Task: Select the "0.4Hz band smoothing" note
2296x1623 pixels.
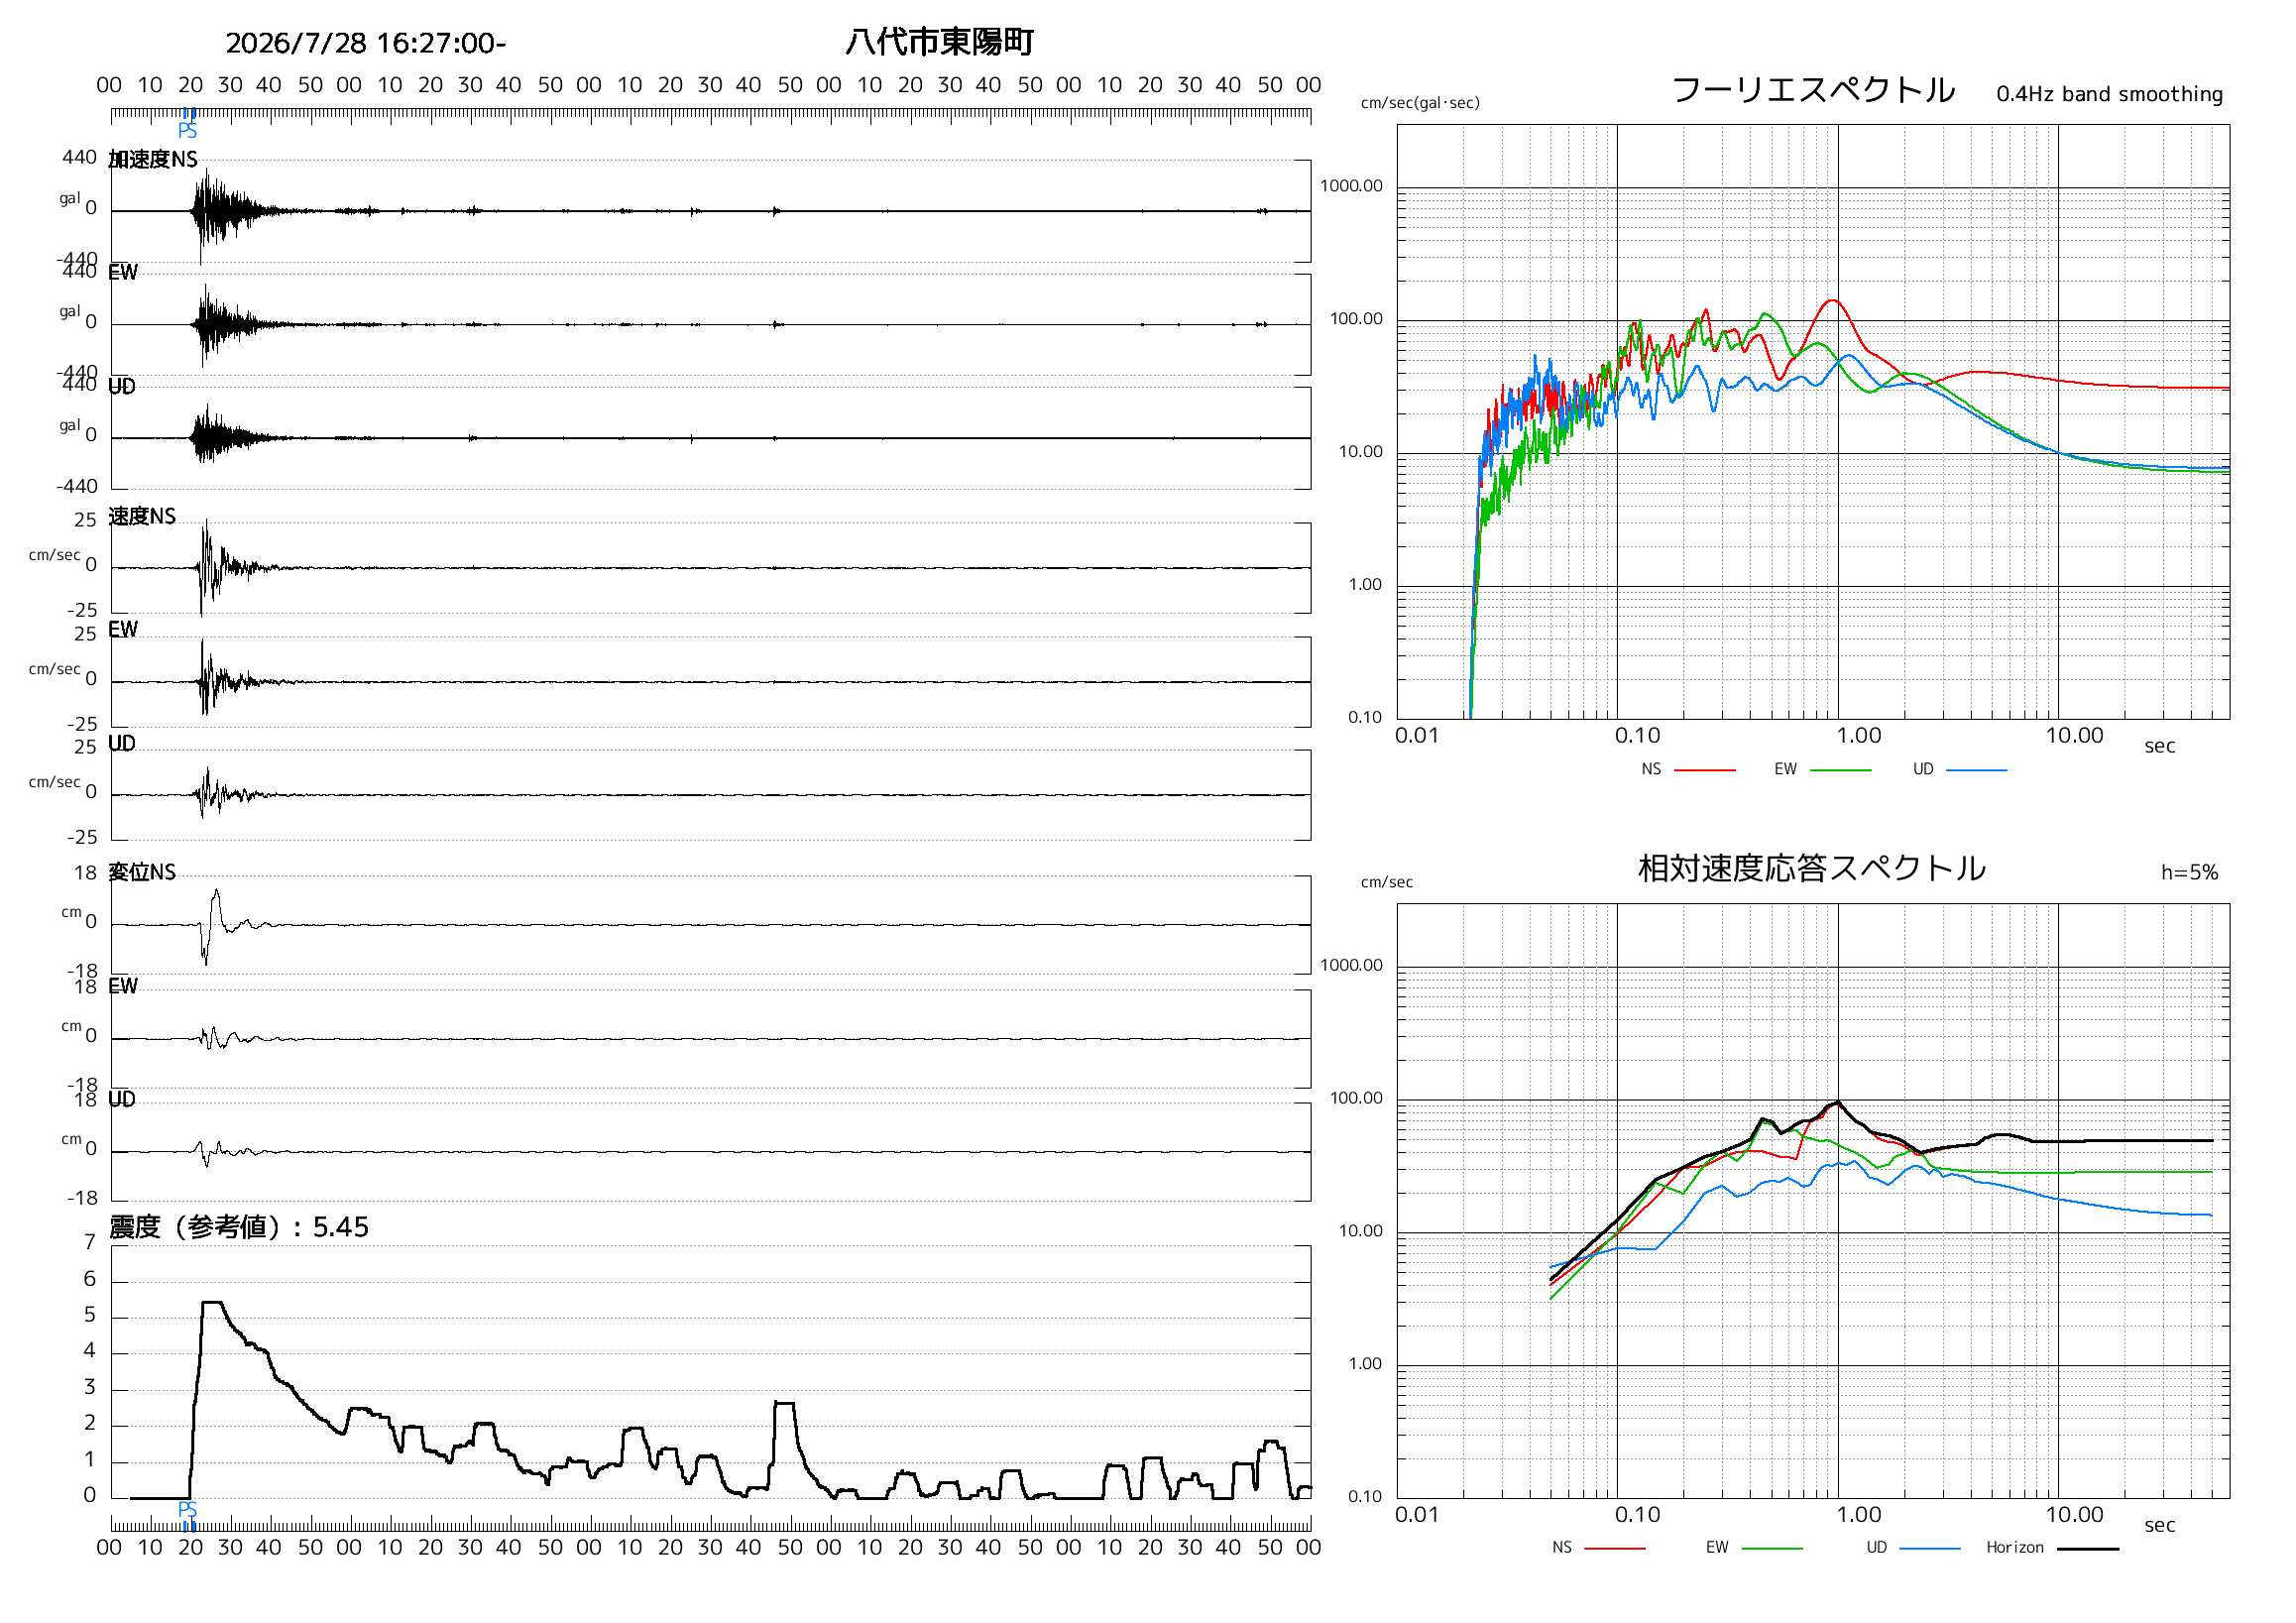Action: 2110,94
